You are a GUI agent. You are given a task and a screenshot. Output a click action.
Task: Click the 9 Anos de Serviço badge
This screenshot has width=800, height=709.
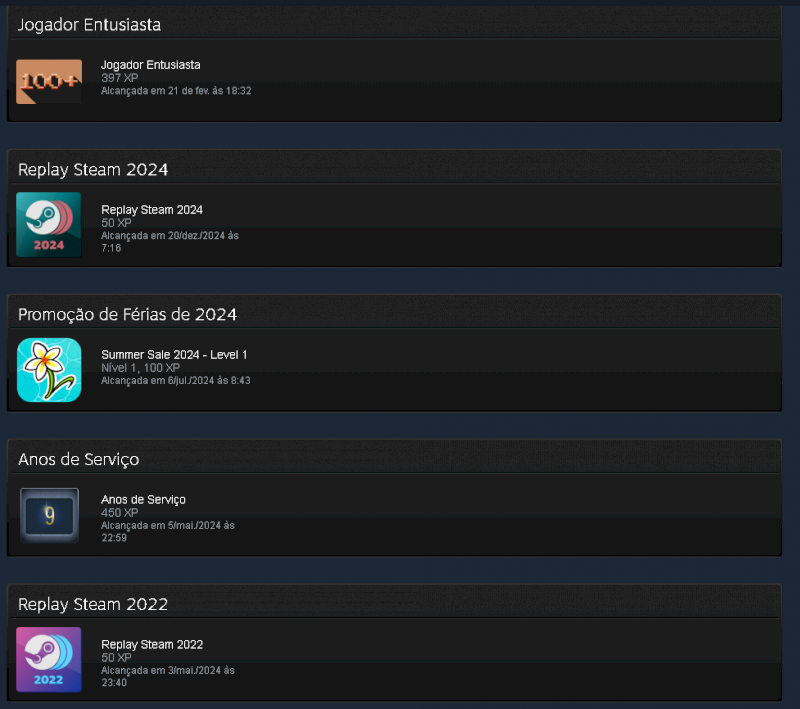[x=49, y=515]
